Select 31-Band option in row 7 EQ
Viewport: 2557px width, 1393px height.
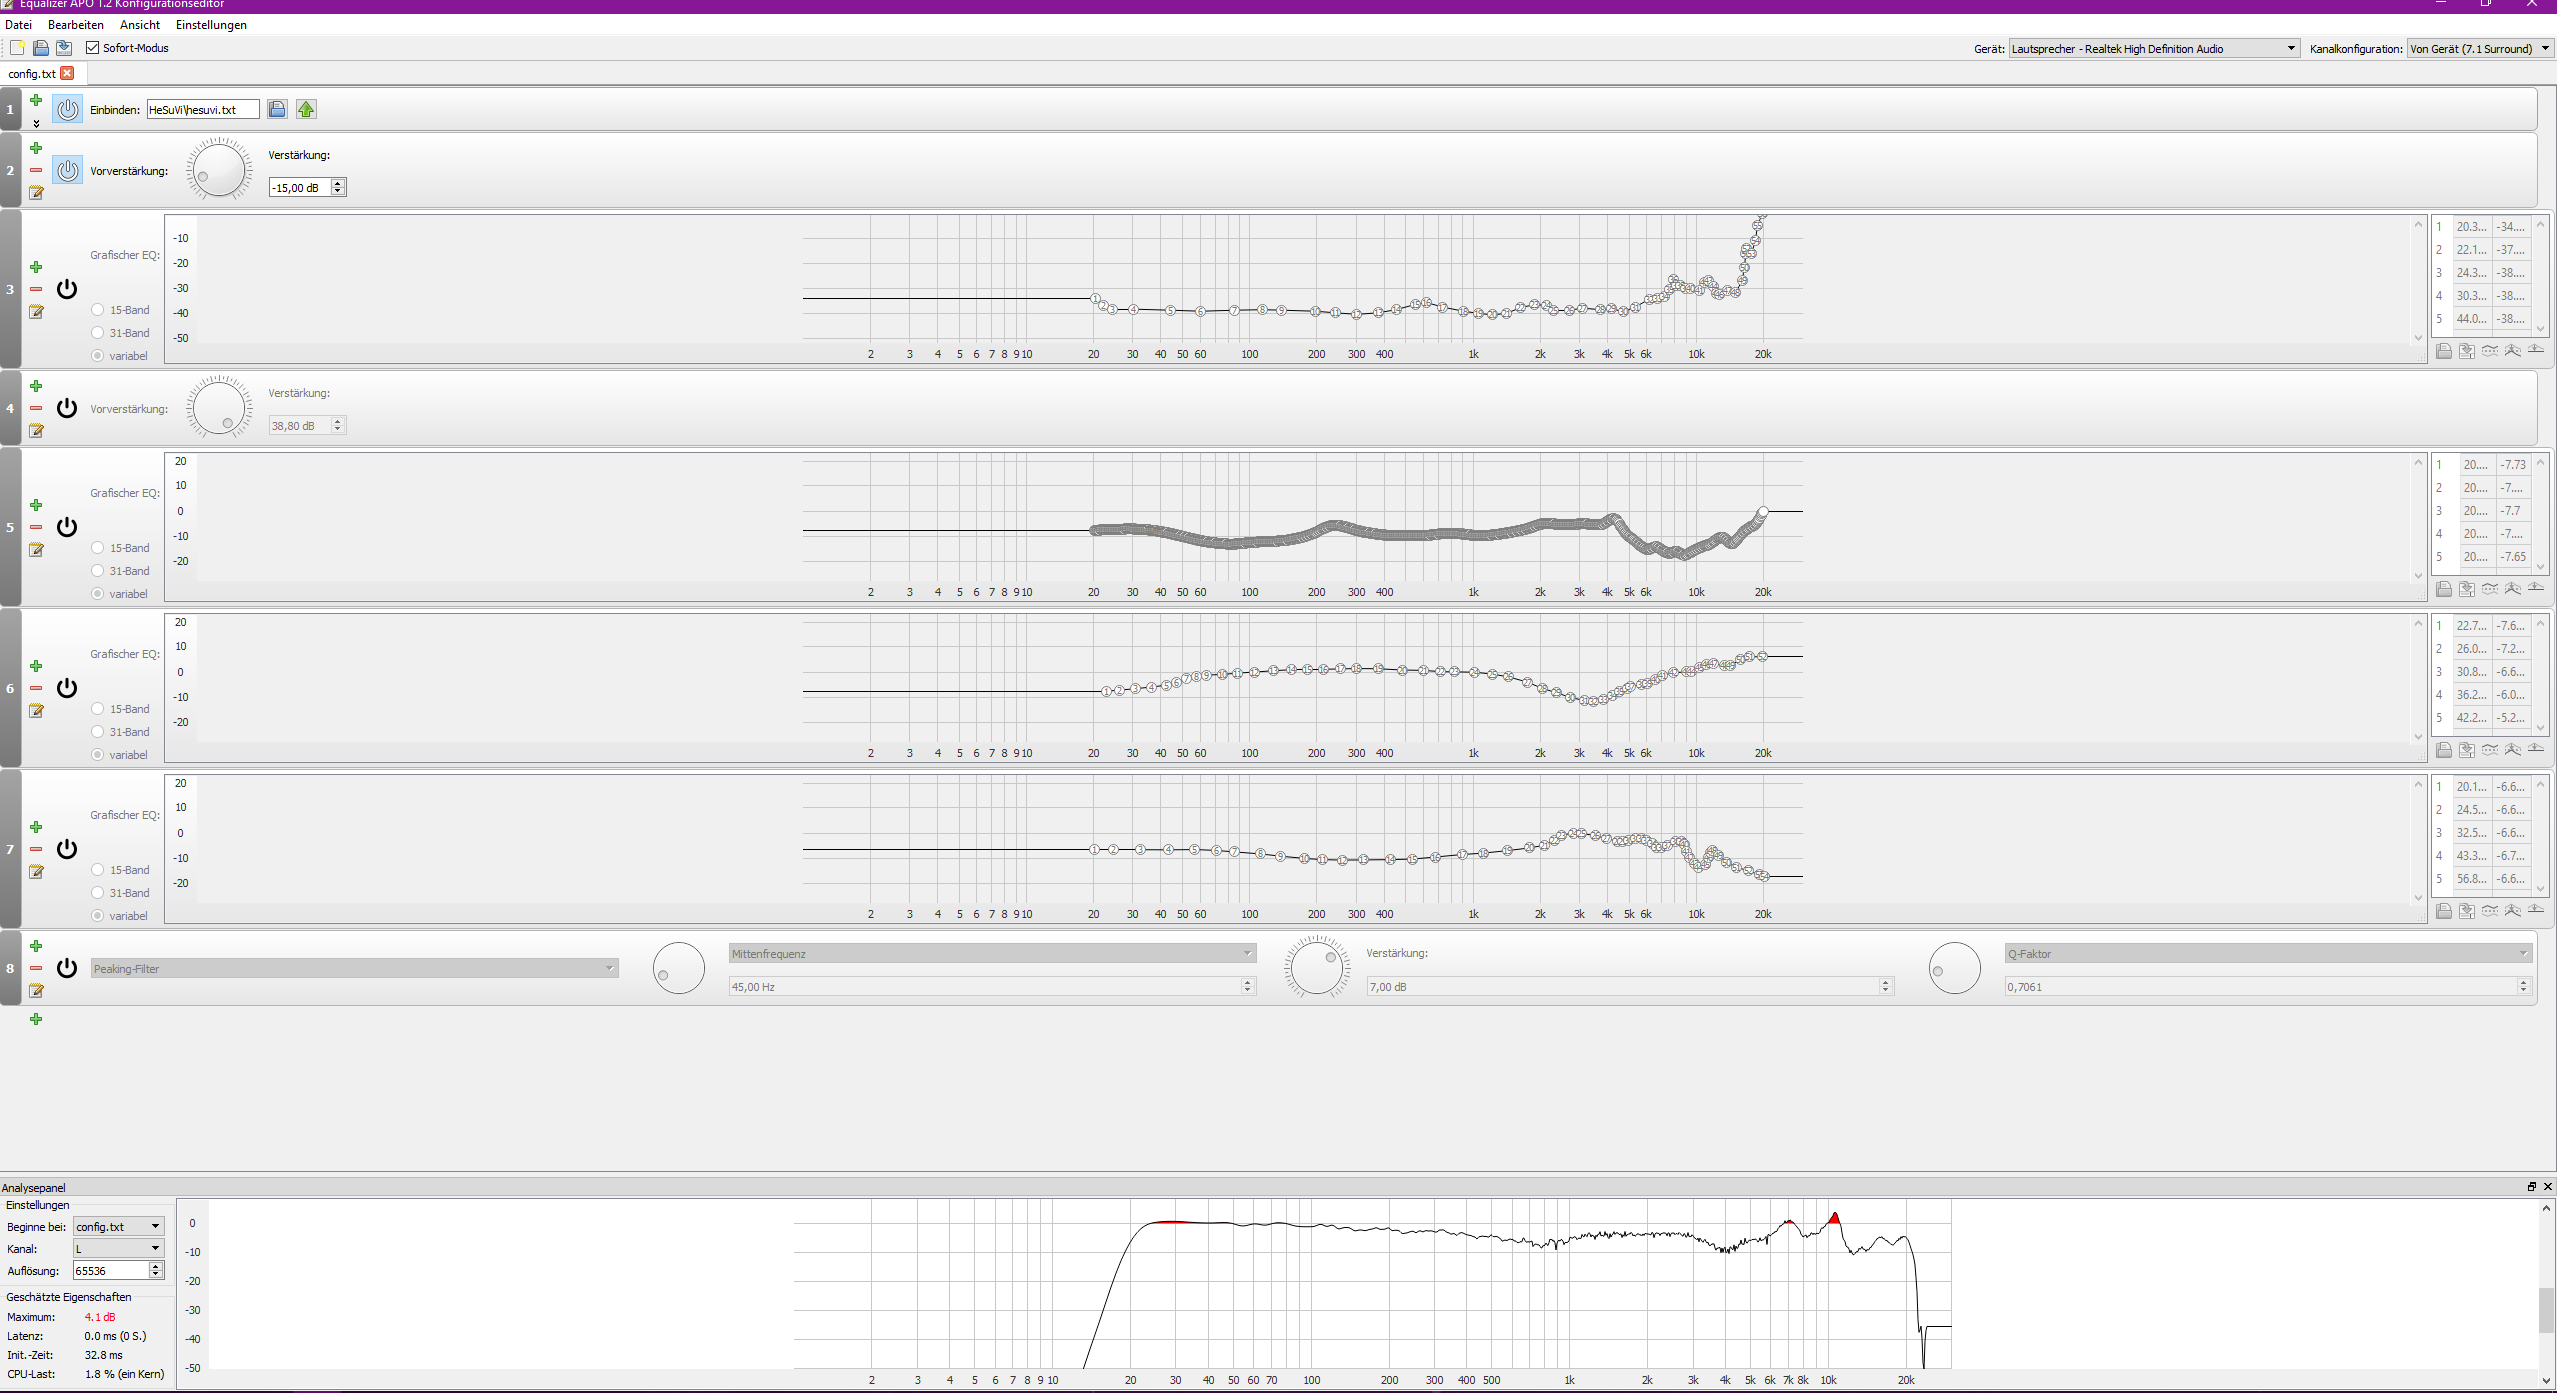click(98, 893)
